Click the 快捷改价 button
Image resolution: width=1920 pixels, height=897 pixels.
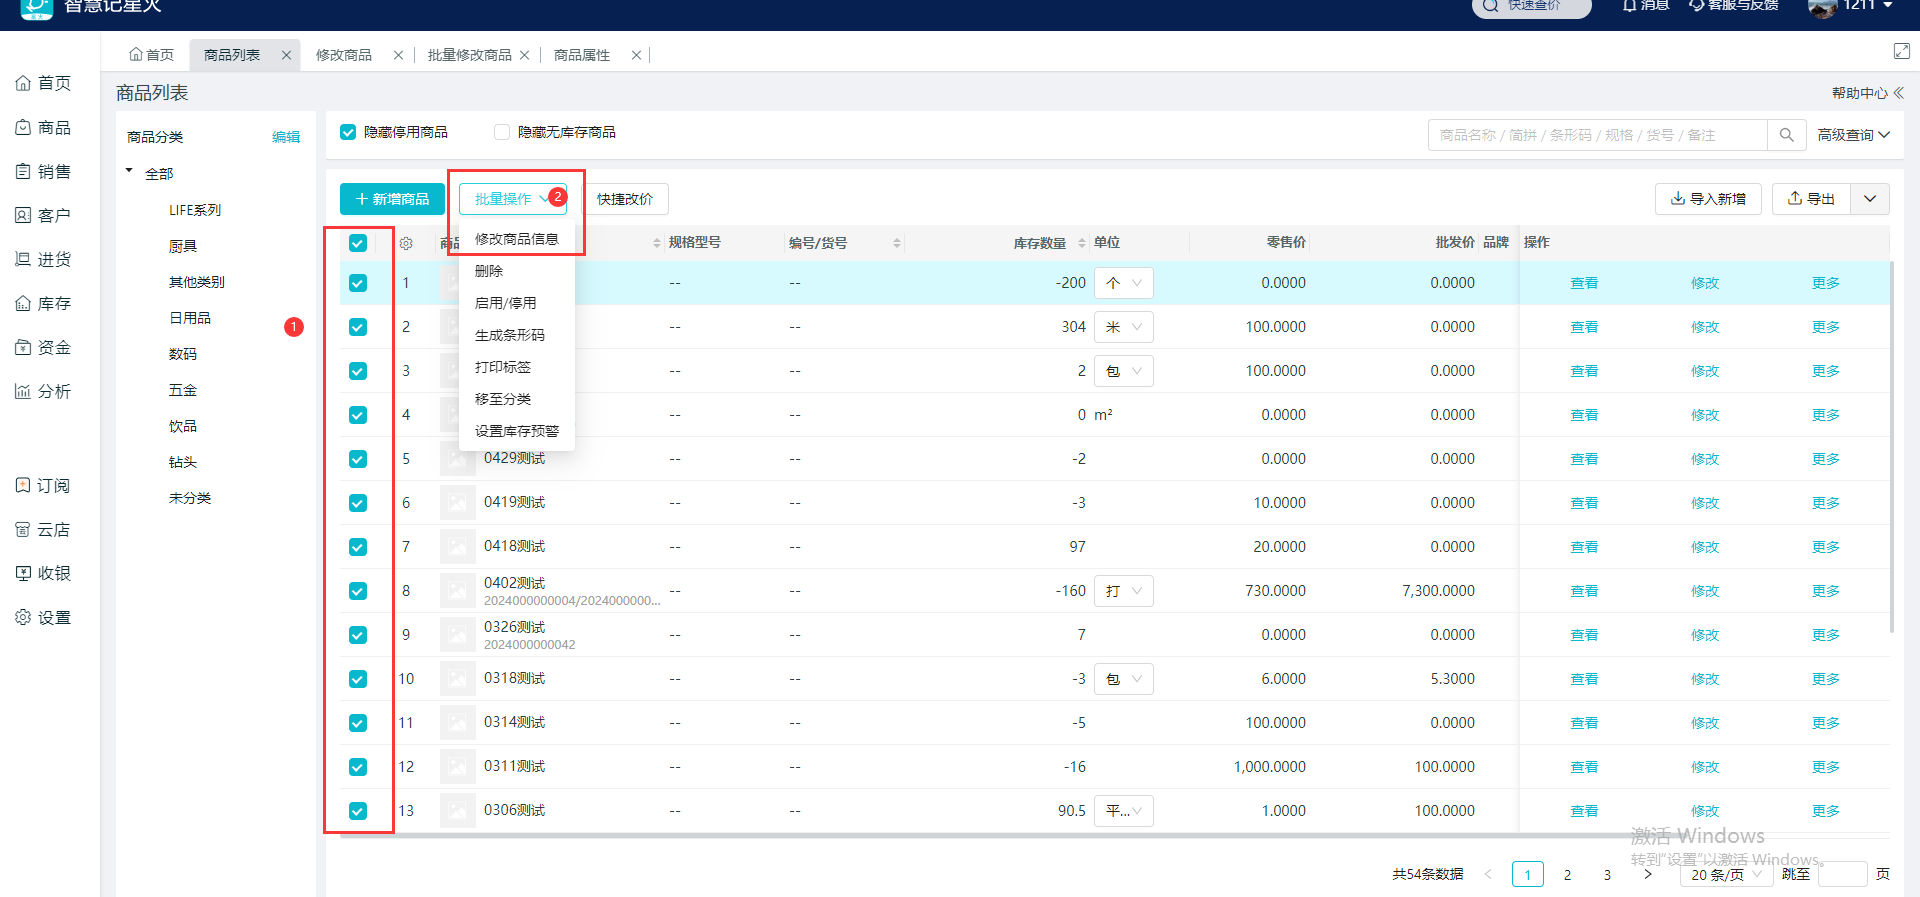(625, 199)
